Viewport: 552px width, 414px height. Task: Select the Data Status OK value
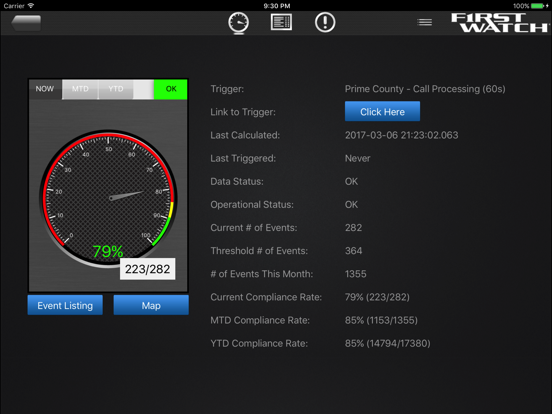(351, 182)
